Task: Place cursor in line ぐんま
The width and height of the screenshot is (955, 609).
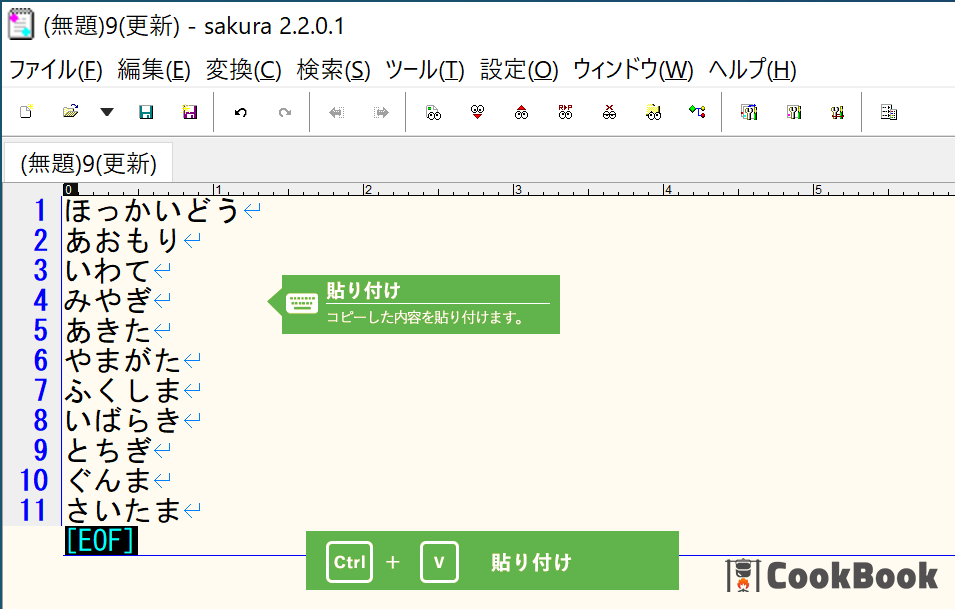Action: [107, 481]
